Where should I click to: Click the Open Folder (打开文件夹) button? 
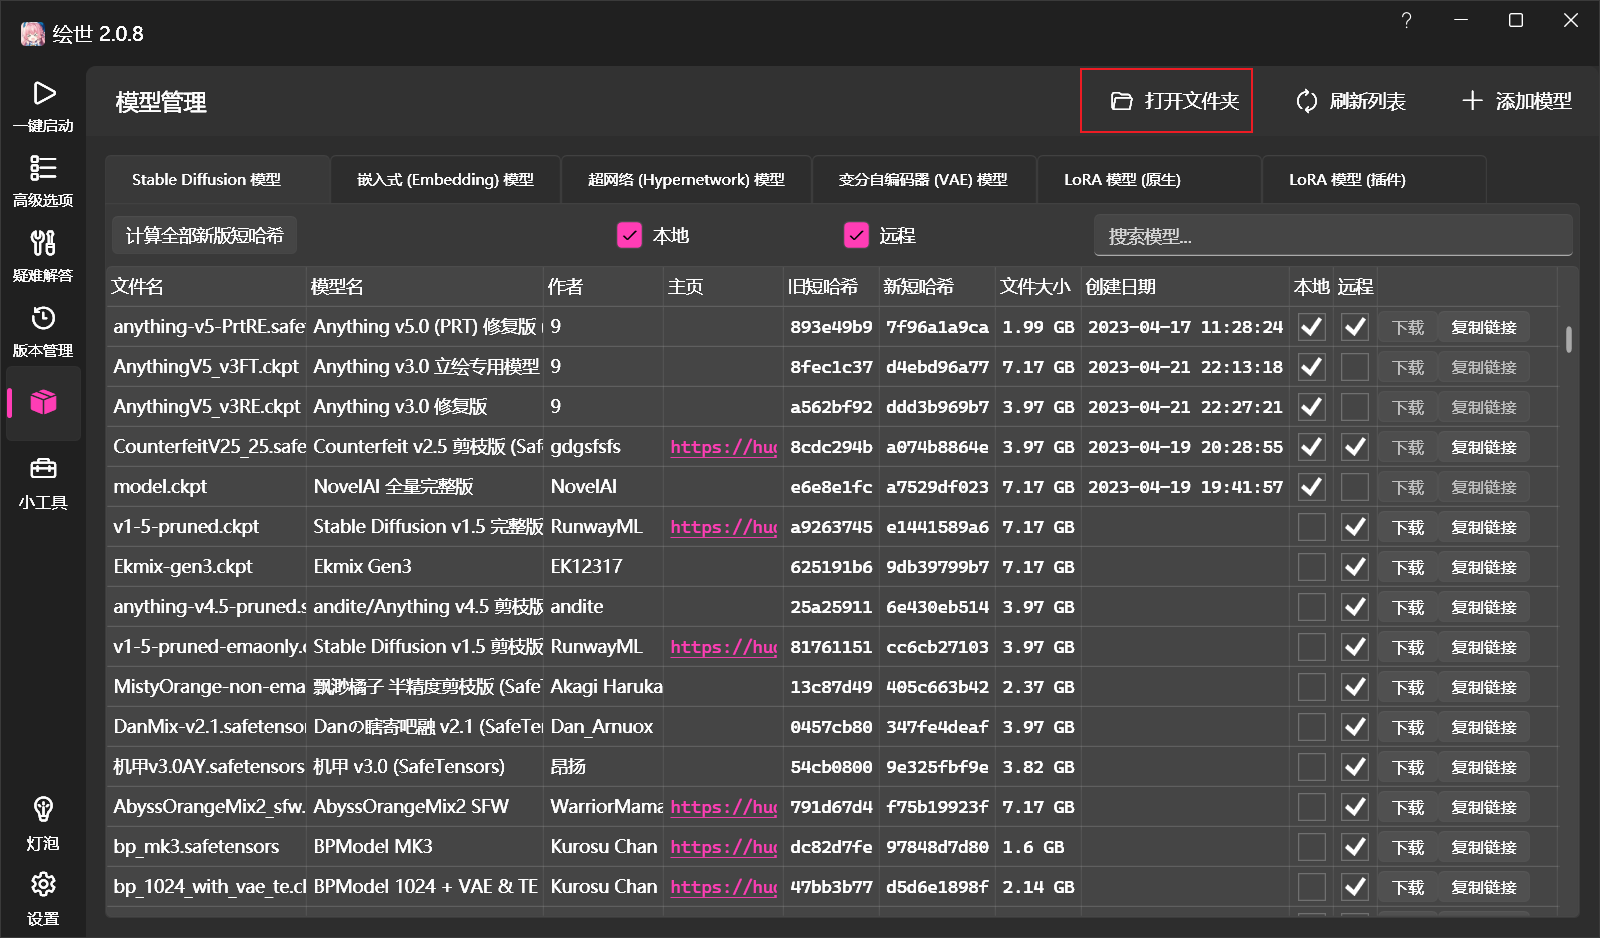(x=1166, y=101)
